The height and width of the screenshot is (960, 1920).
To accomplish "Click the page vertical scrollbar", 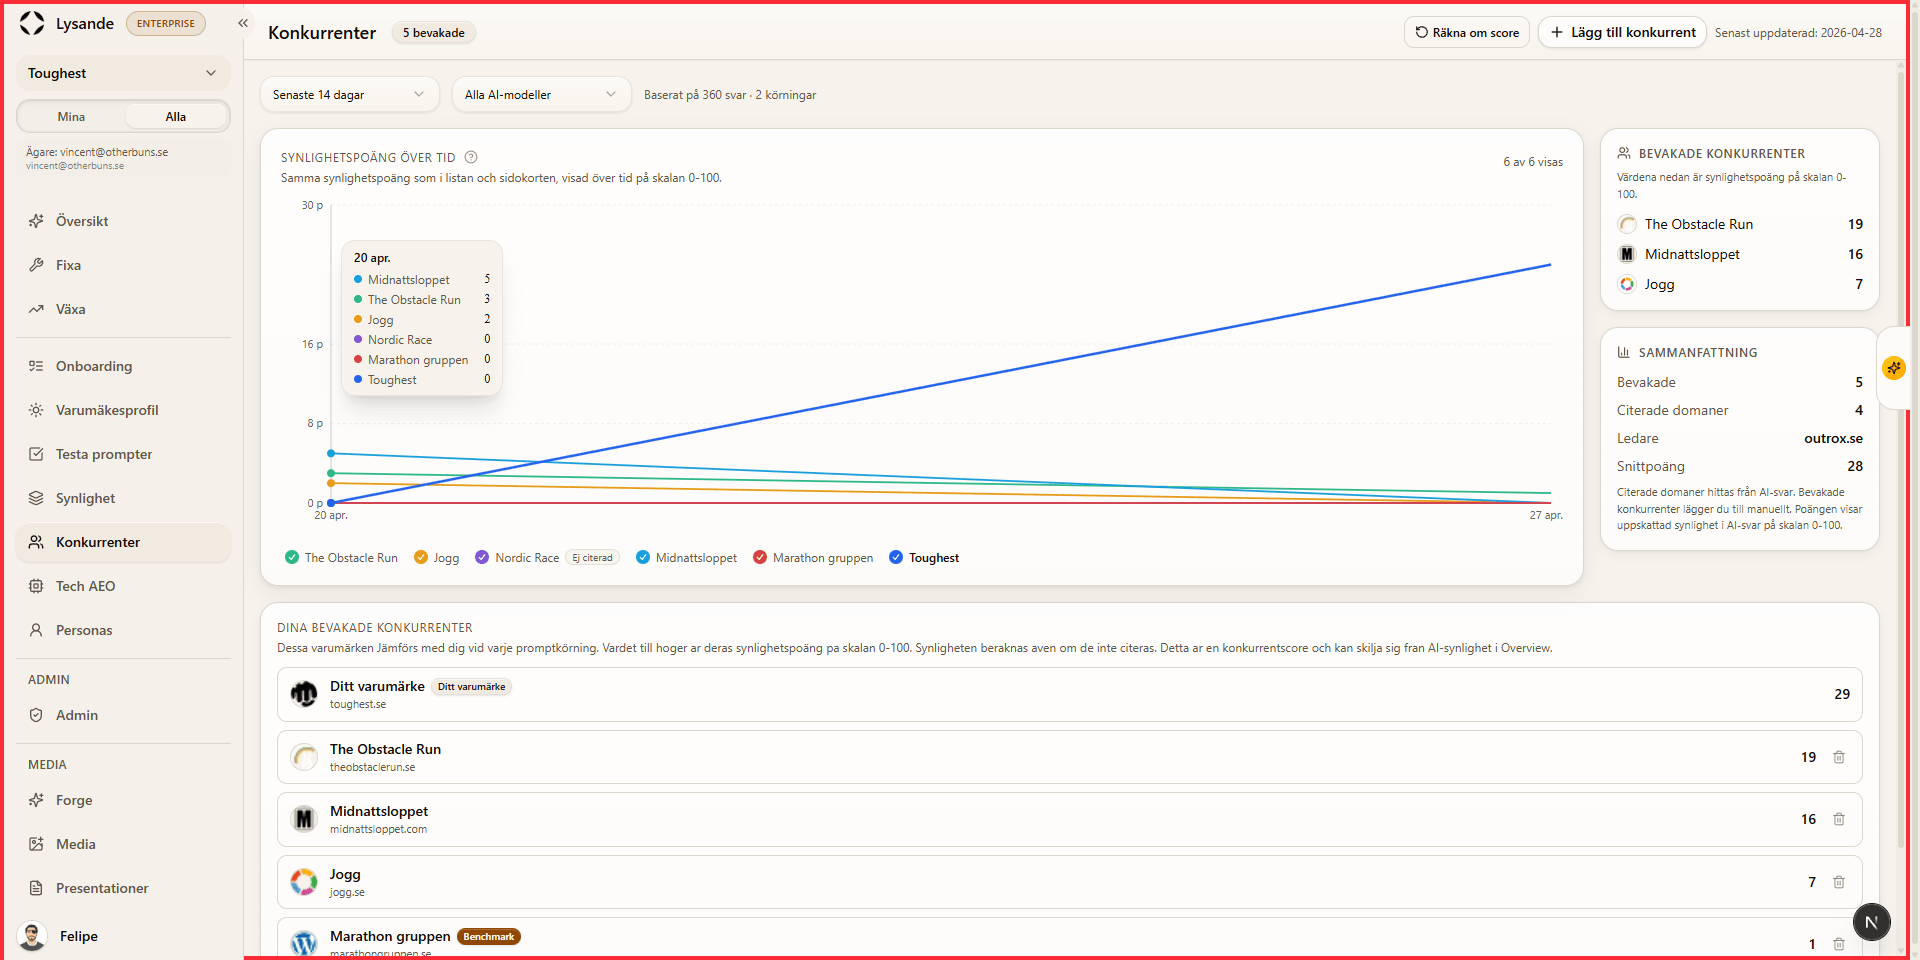I will (1901, 460).
